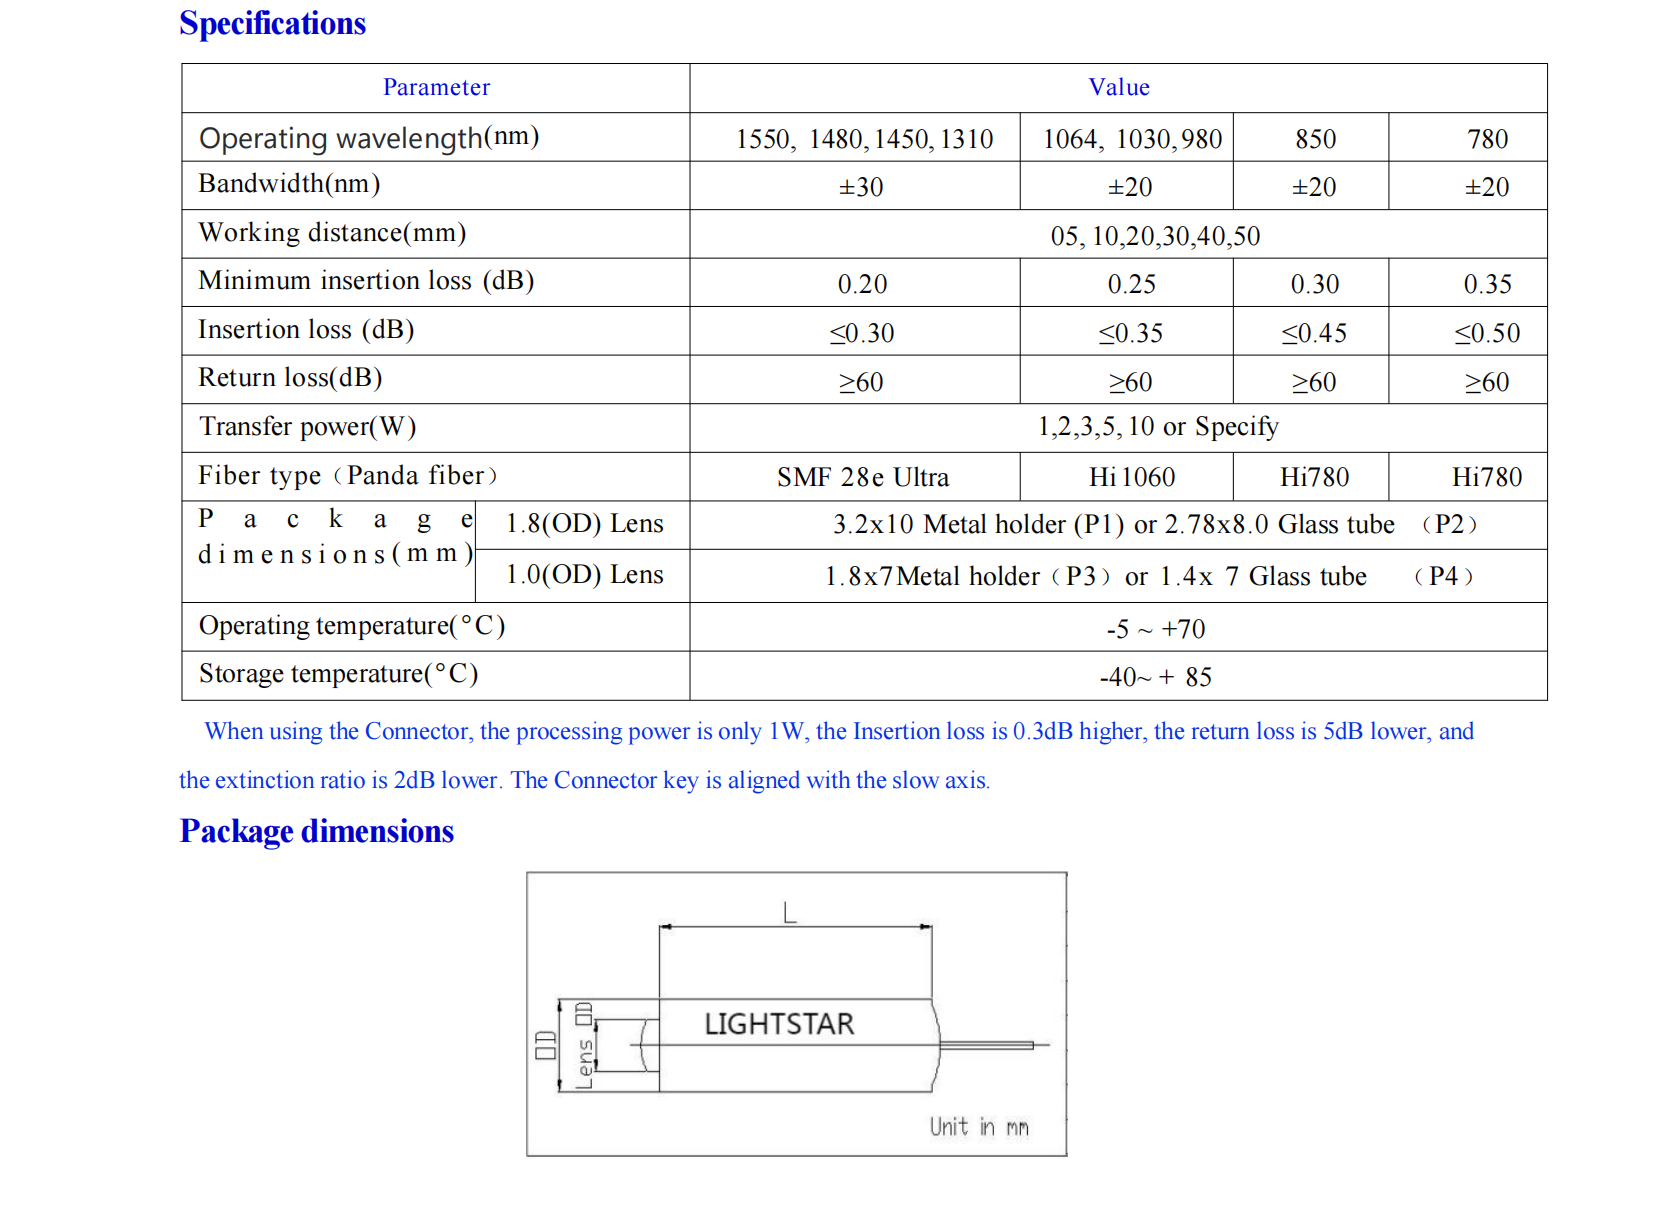Select the 0.25 minimum insertion loss value
The height and width of the screenshot is (1216, 1653).
[x=1131, y=284]
